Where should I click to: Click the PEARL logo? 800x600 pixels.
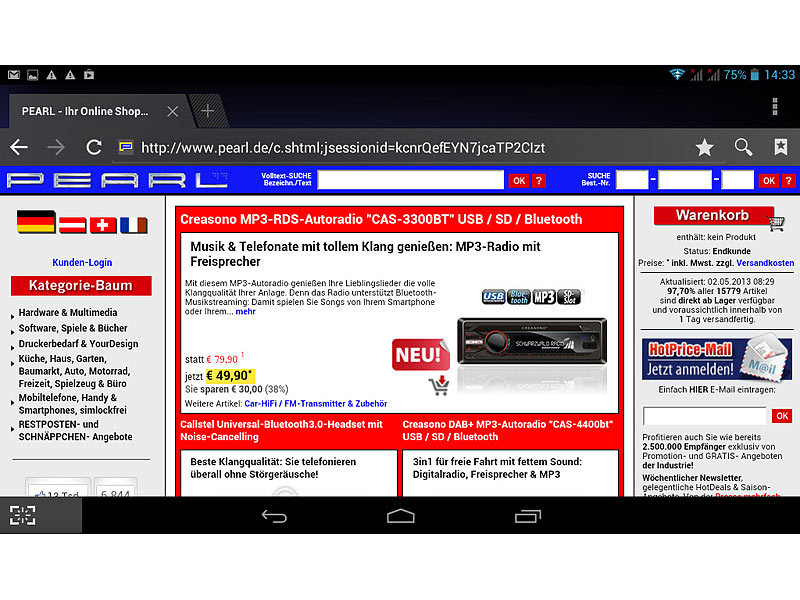(117, 180)
